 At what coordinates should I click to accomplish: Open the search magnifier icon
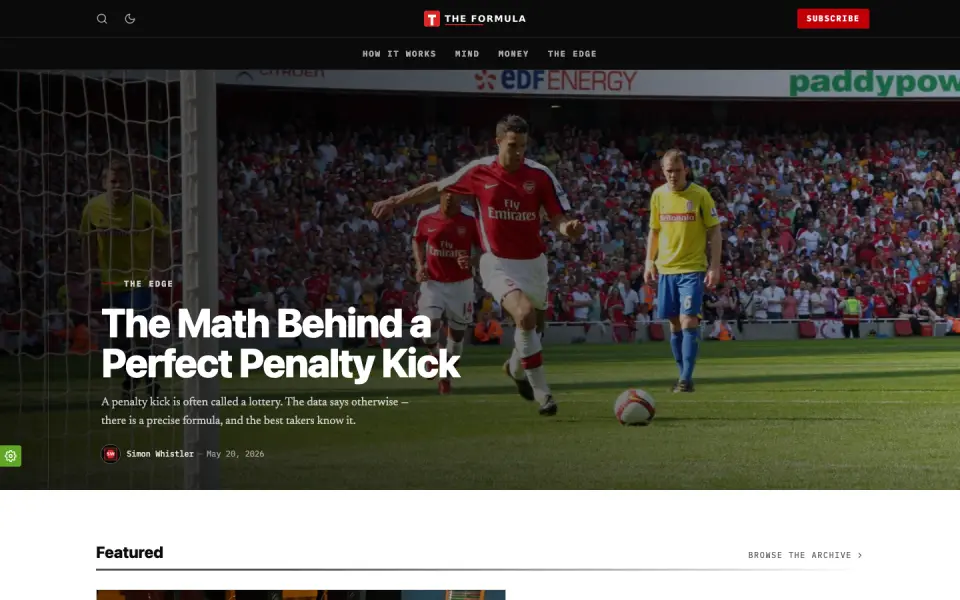pyautogui.click(x=102, y=18)
